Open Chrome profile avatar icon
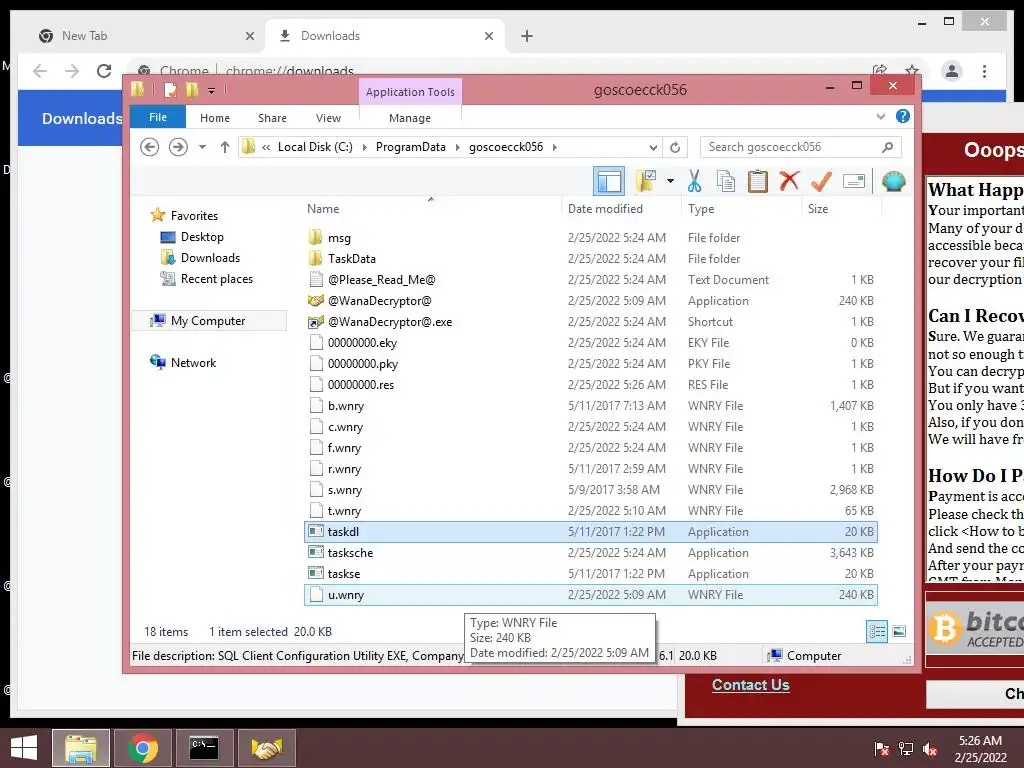 click(x=952, y=71)
